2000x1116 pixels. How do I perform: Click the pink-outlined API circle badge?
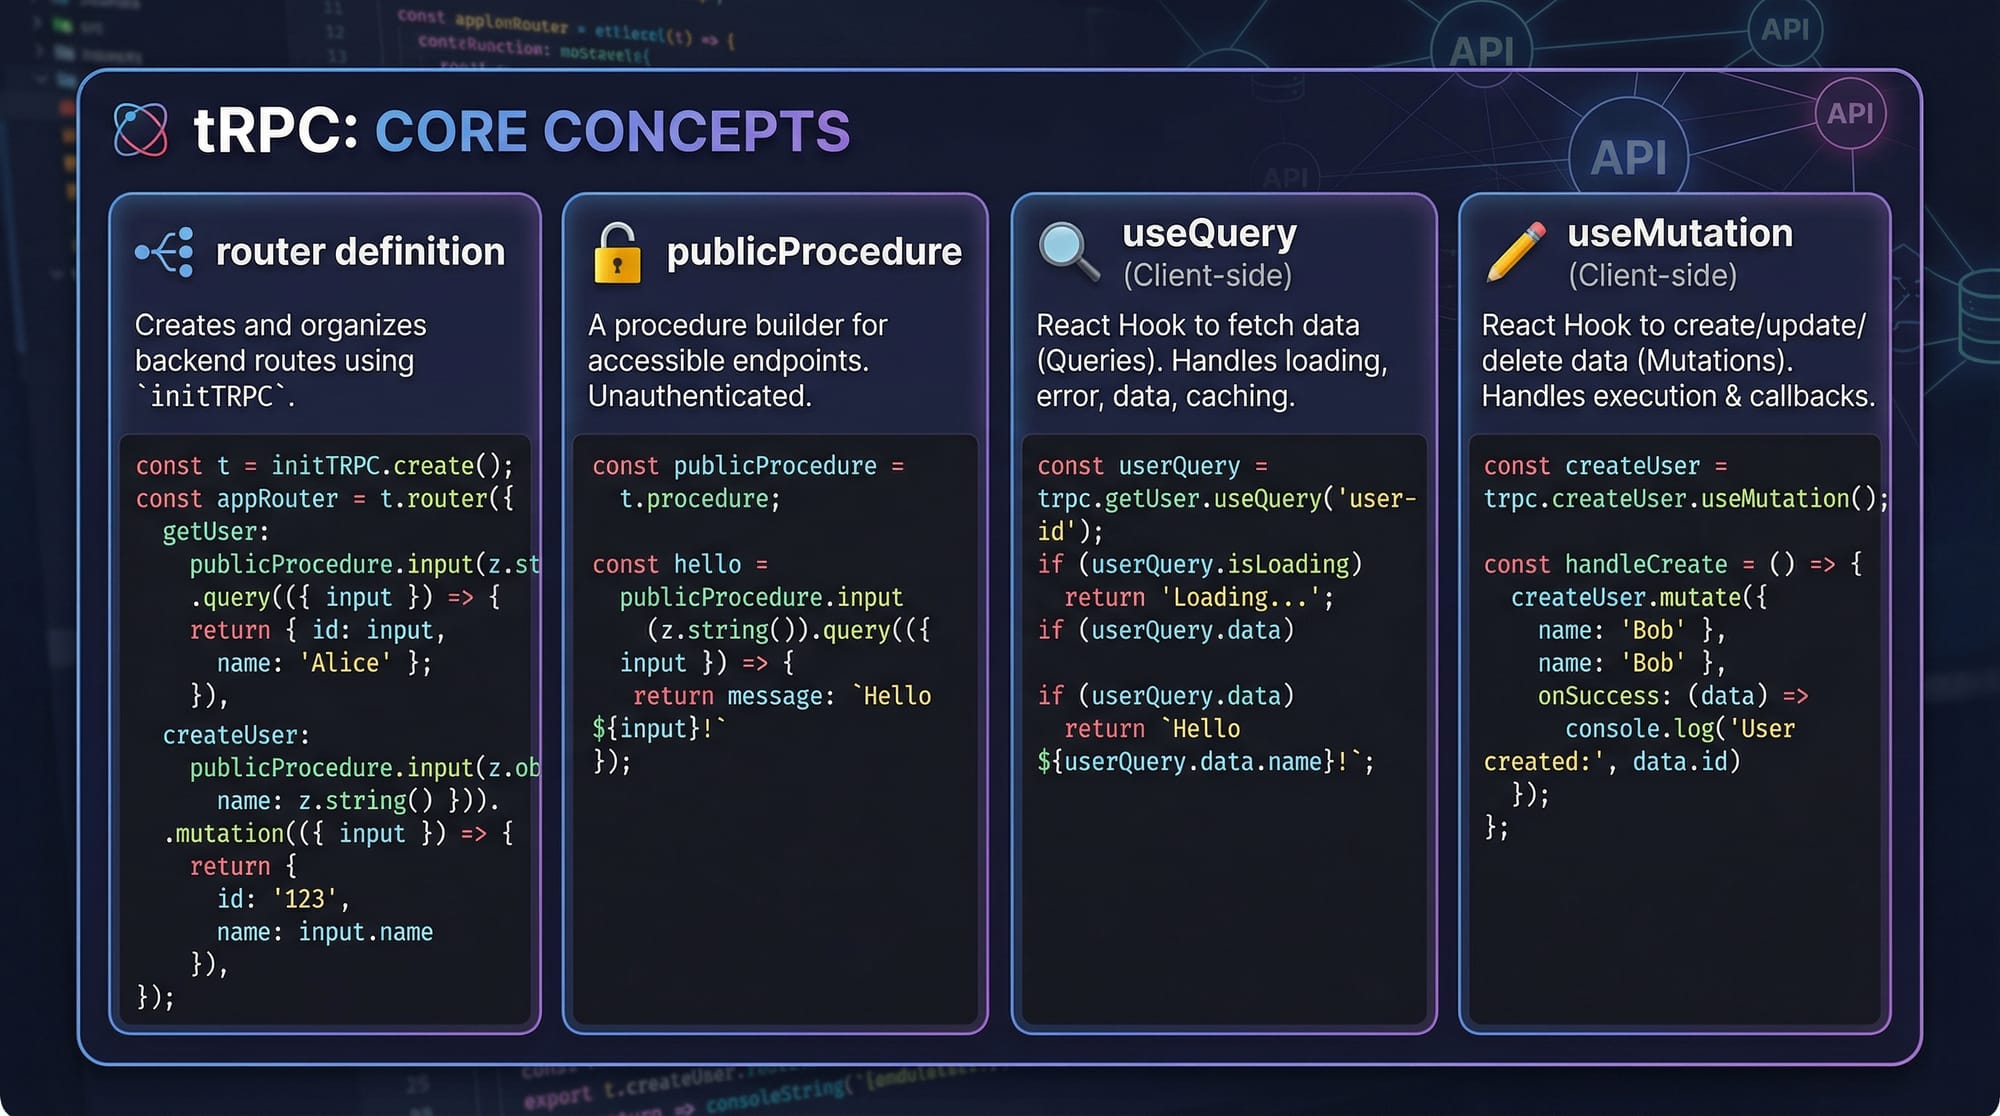pyautogui.click(x=1850, y=114)
